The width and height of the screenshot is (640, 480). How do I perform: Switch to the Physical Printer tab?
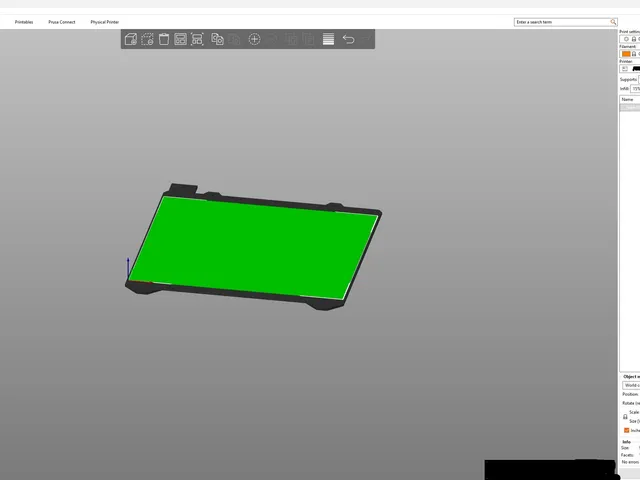click(x=105, y=22)
